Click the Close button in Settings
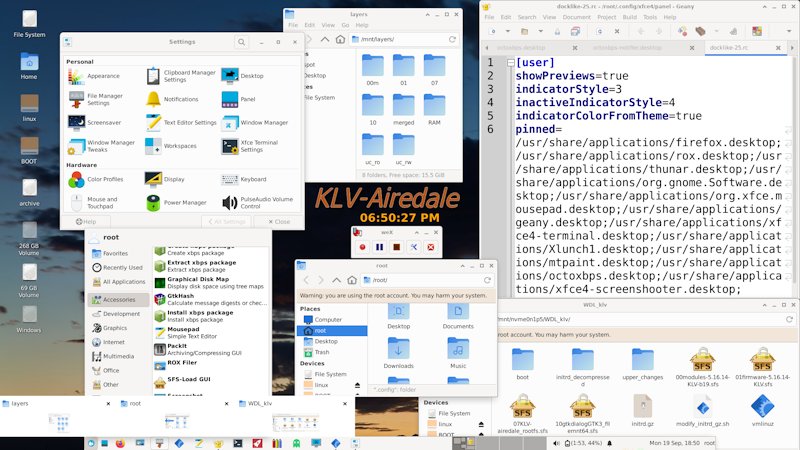 coord(279,221)
